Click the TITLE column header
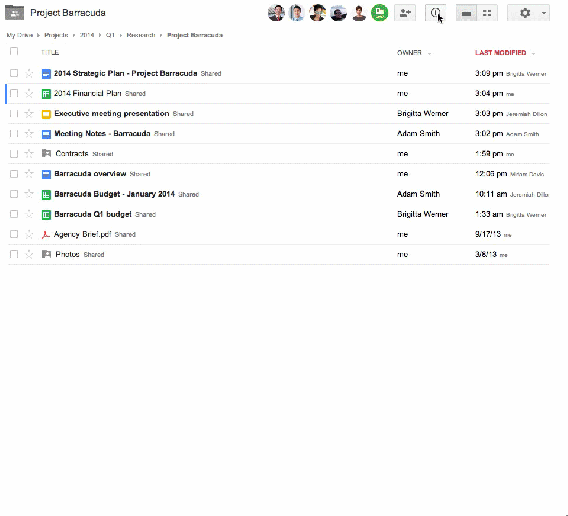Screen dimensions: 568x516 click(50, 53)
